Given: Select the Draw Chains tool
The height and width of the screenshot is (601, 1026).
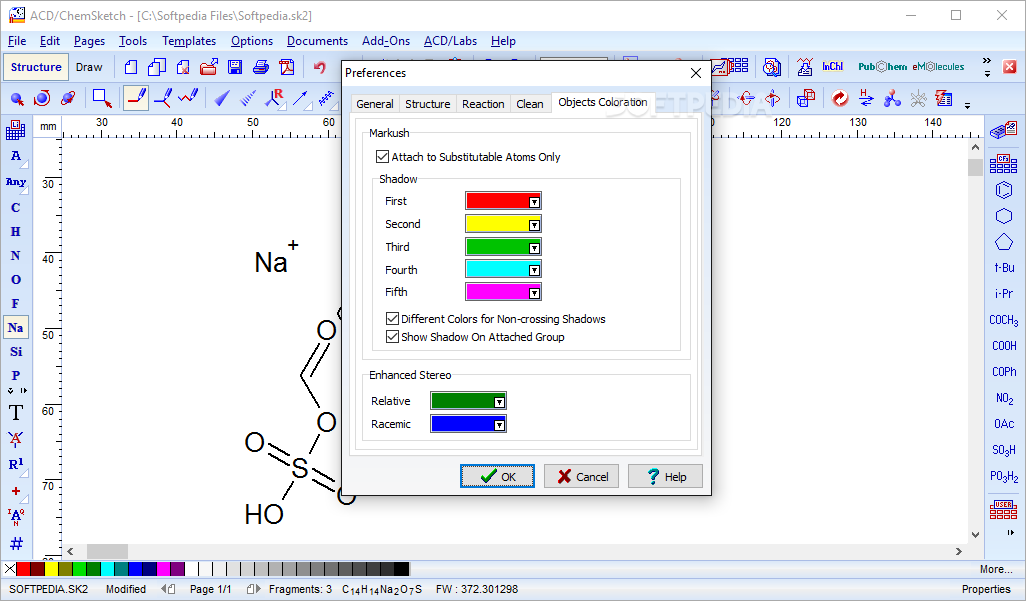Looking at the screenshot, I should (x=188, y=98).
